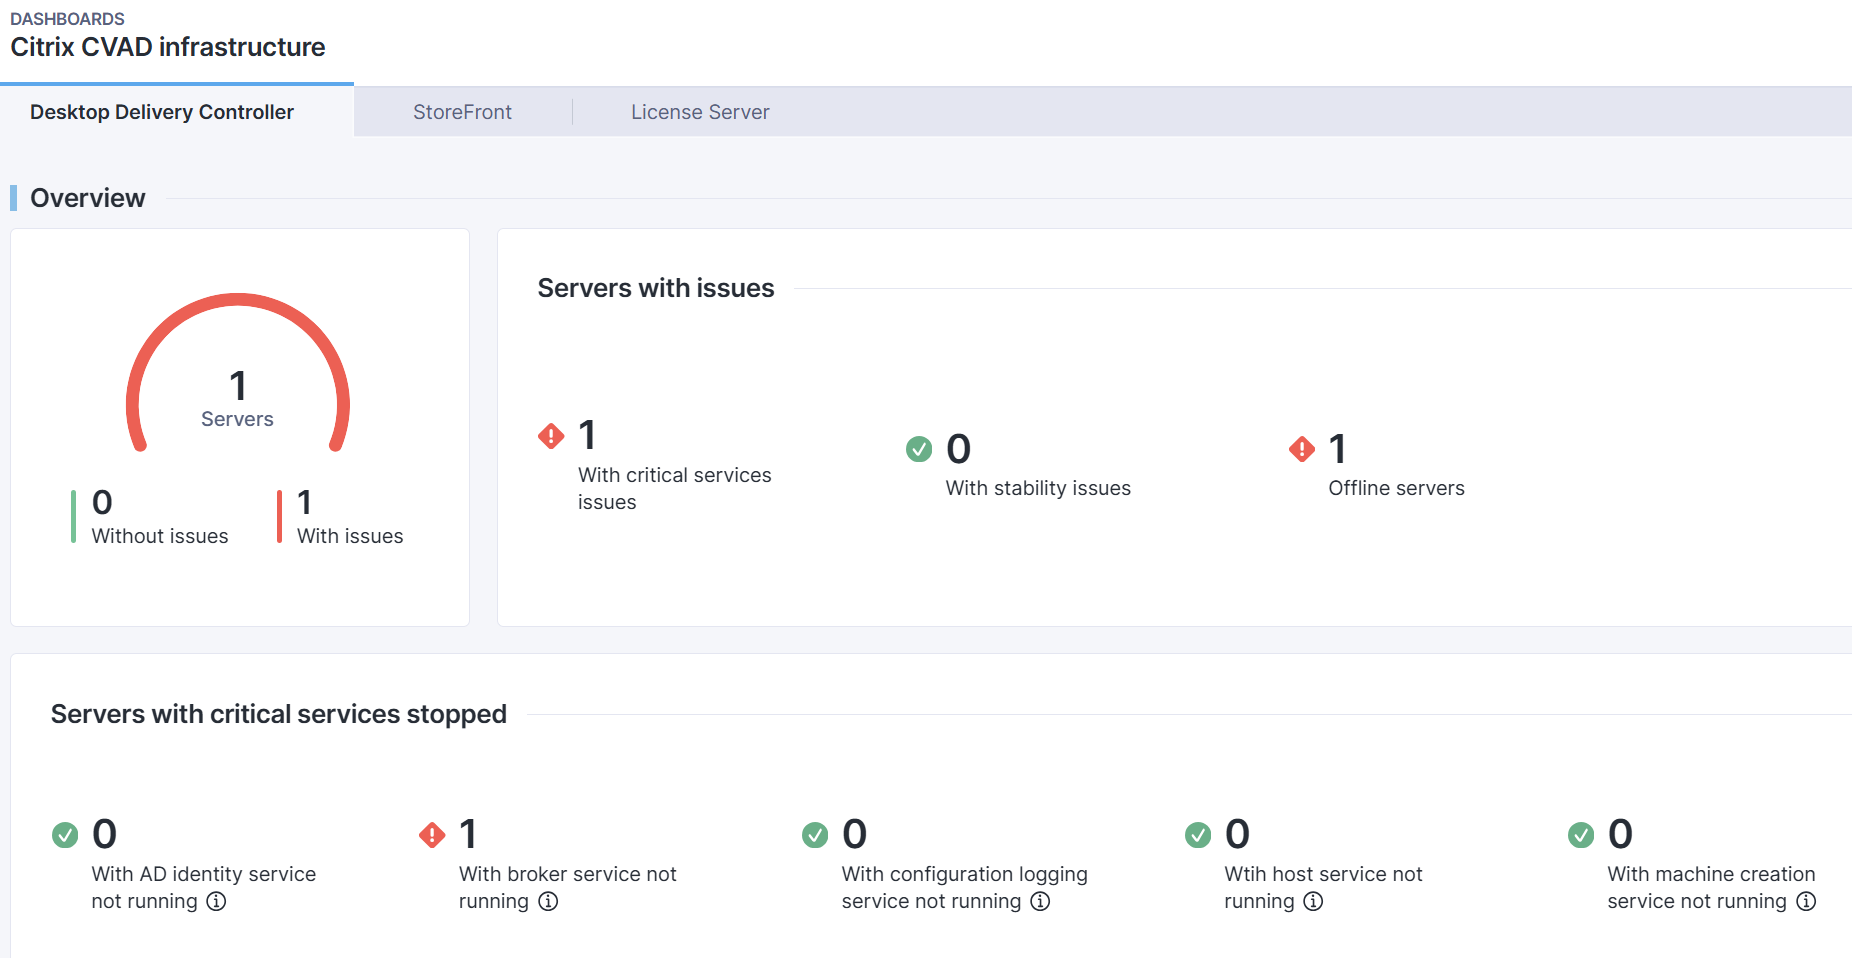
Task: Click red alert icon for broker service
Action: [x=432, y=834]
